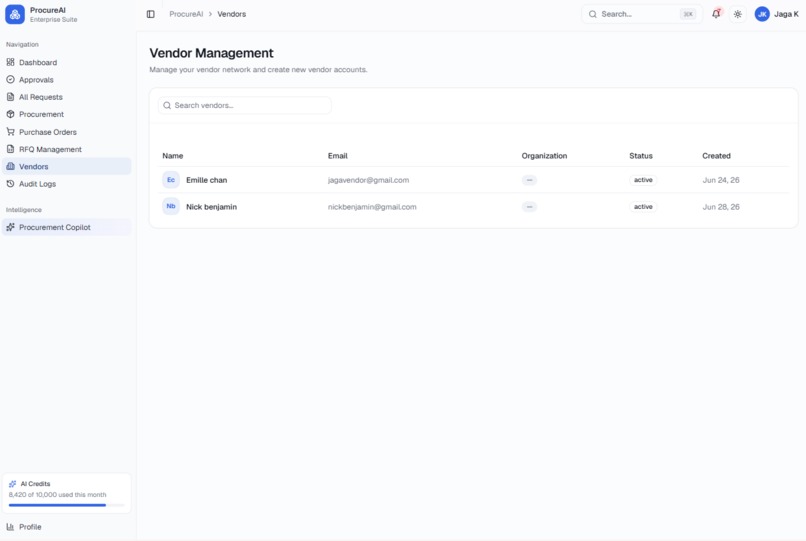Viewport: 806px width, 541px height.
Task: Open Dashboard from the navigation
Action: tap(67, 62)
